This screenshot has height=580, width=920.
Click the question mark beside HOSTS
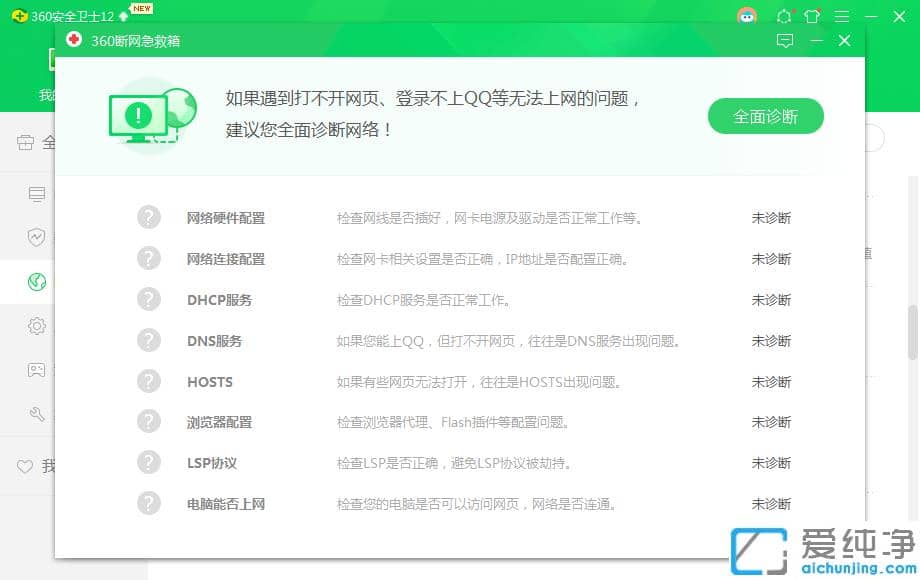pyautogui.click(x=149, y=381)
